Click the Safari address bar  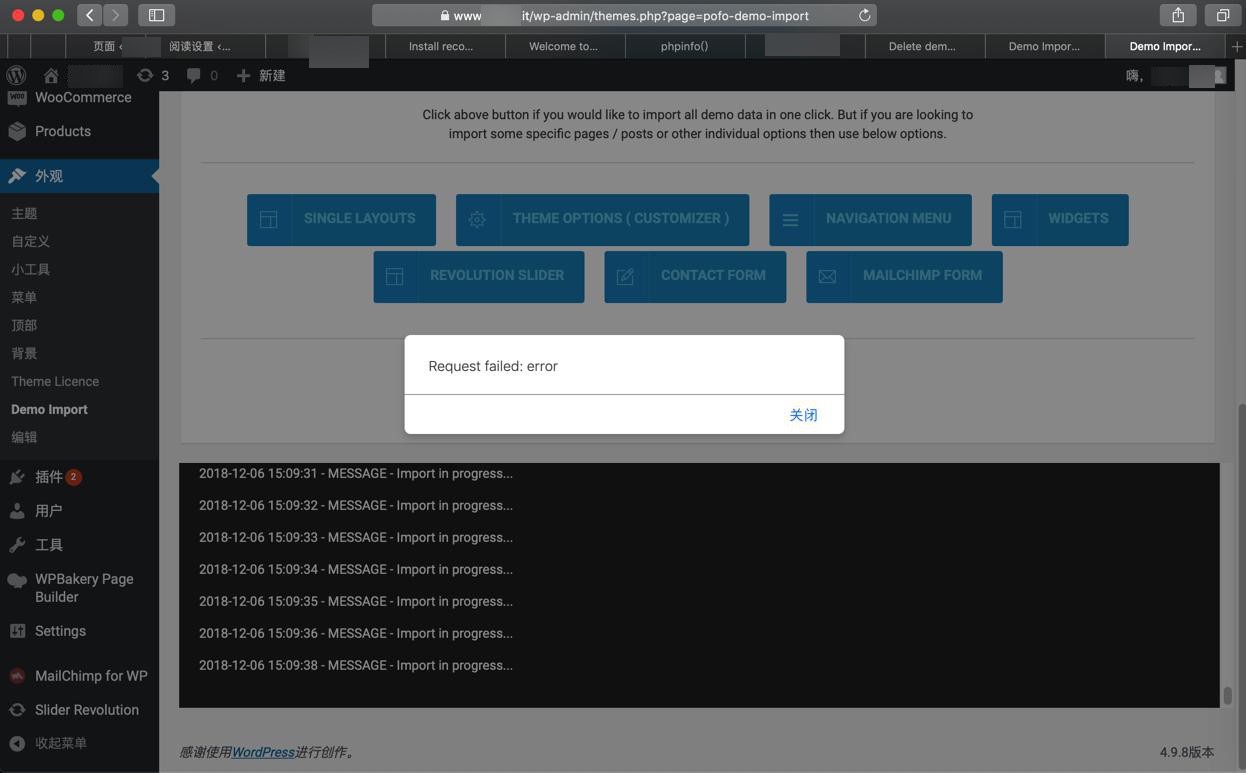[624, 15]
